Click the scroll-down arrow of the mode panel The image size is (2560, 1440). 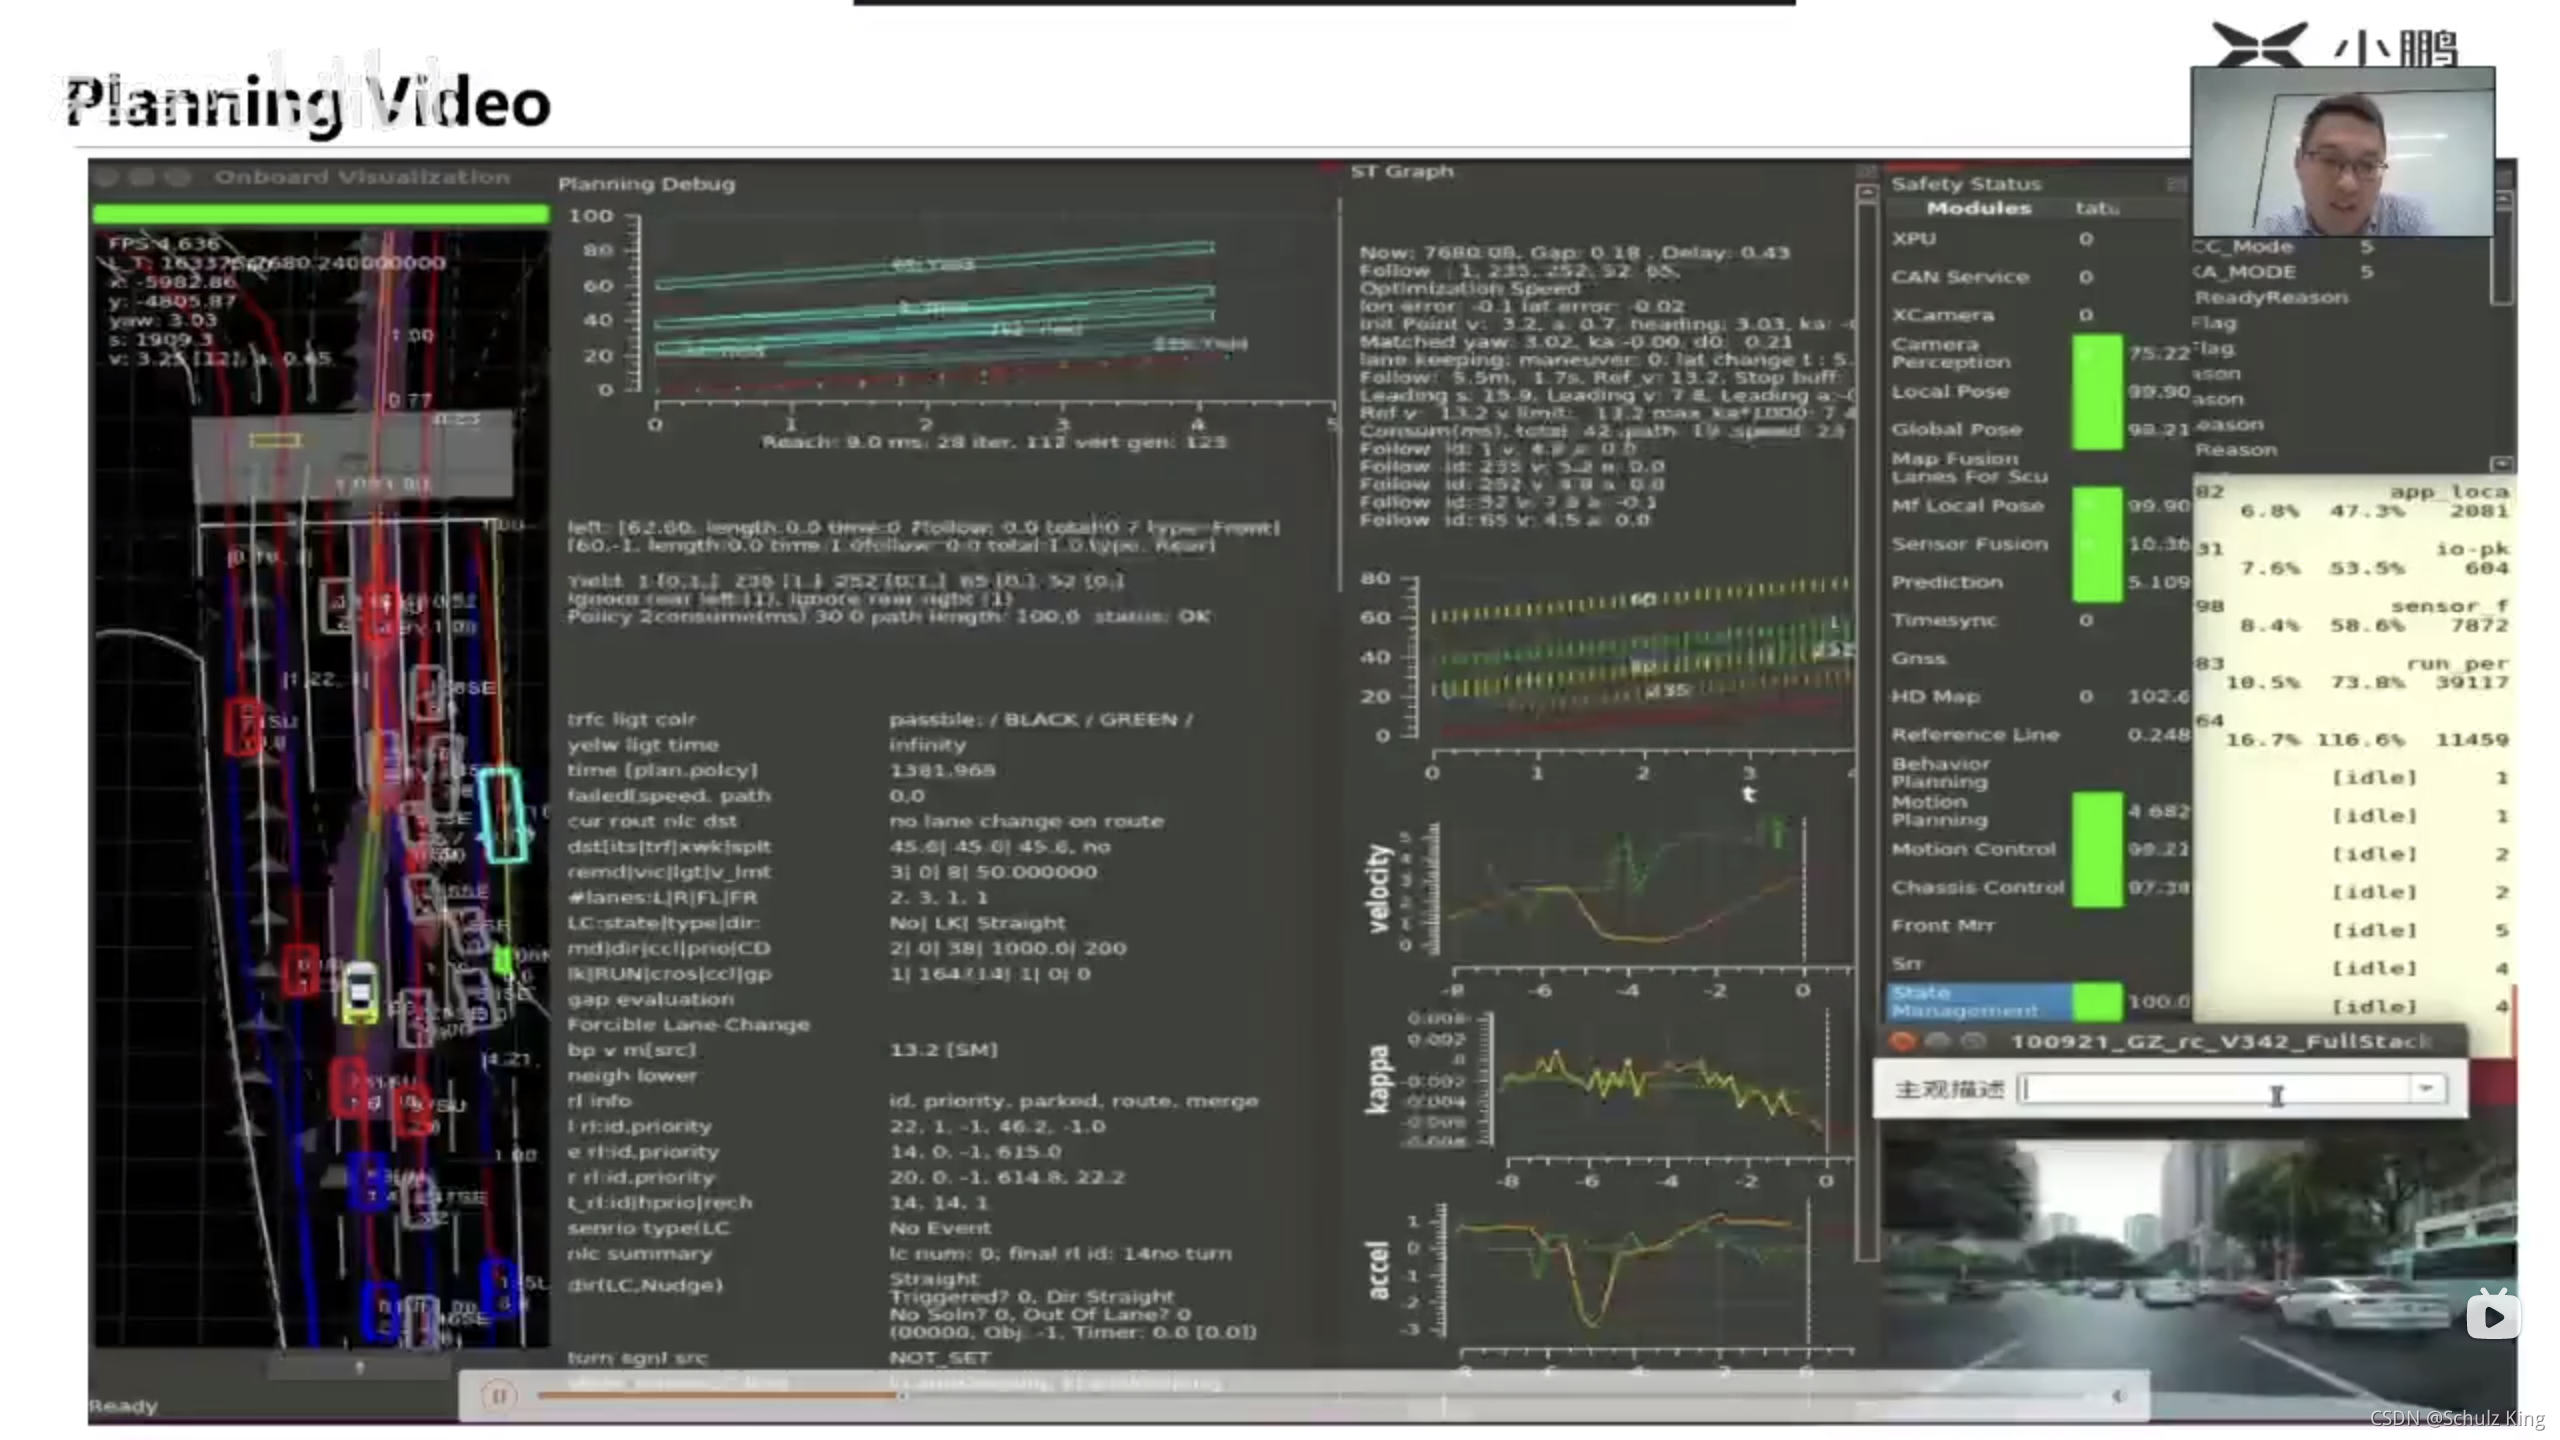click(2501, 464)
